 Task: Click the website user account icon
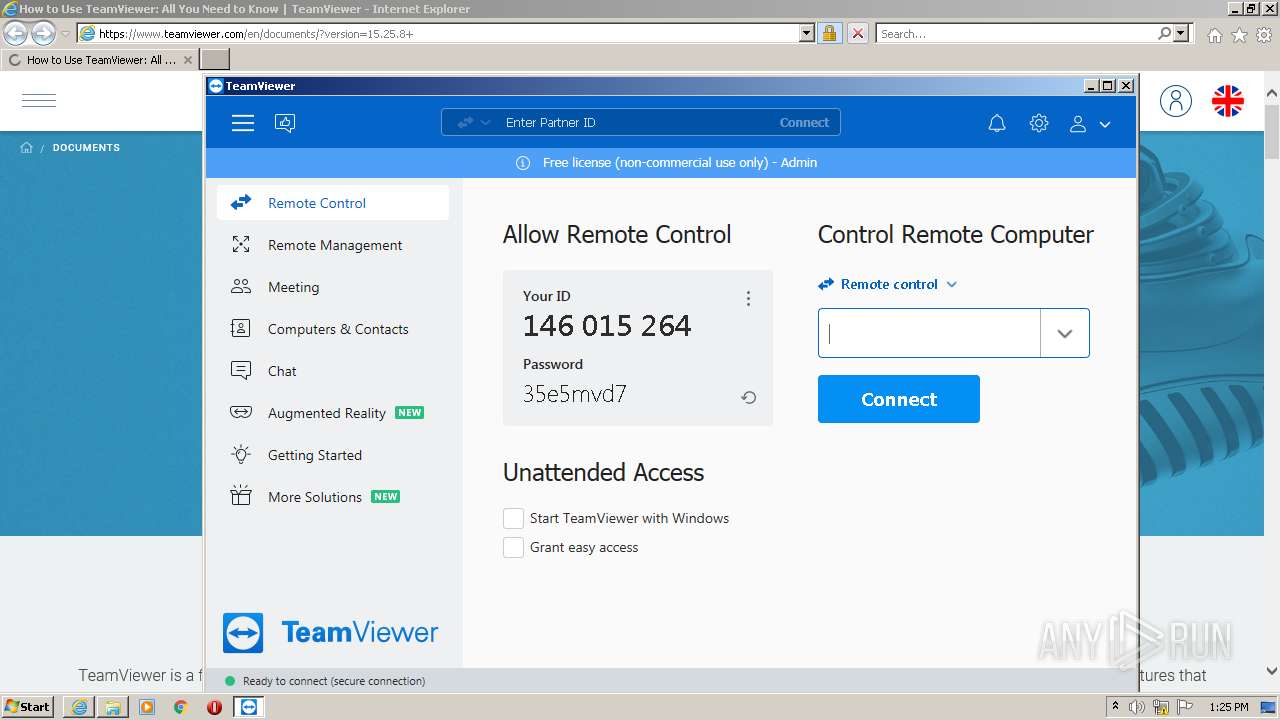click(1176, 100)
